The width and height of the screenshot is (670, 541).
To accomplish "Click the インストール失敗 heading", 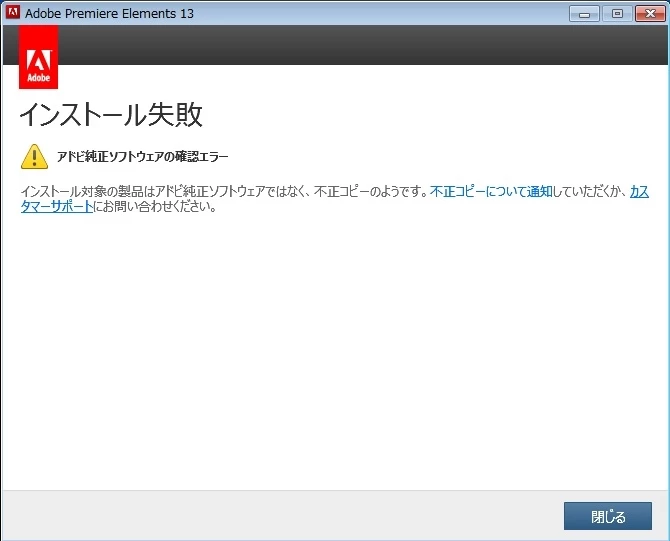I will click(111, 115).
